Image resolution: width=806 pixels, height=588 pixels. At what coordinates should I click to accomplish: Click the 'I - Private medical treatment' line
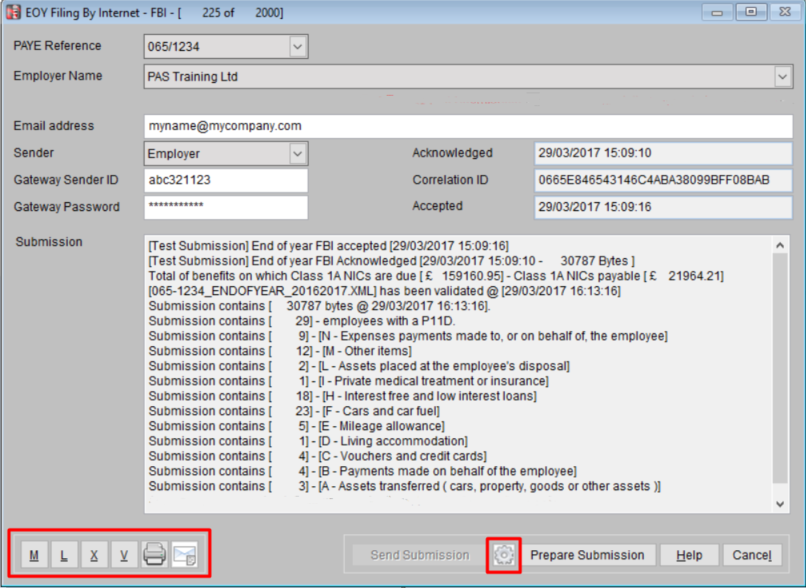pyautogui.click(x=349, y=381)
